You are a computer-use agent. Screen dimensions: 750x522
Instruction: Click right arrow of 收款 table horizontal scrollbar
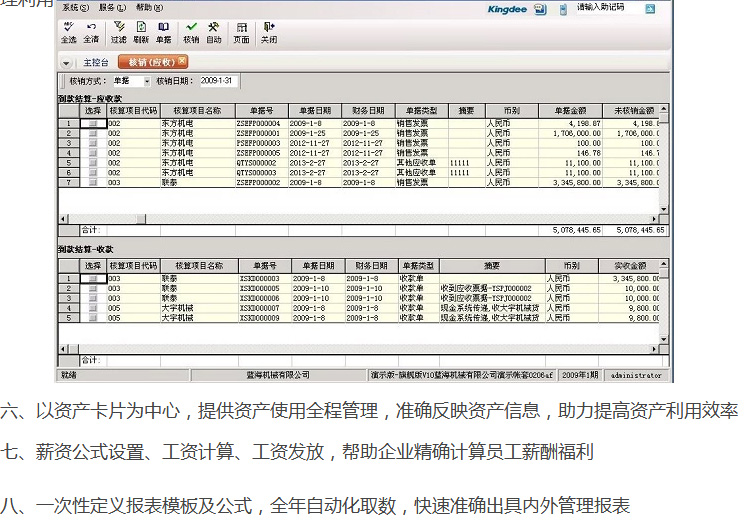tap(654, 349)
